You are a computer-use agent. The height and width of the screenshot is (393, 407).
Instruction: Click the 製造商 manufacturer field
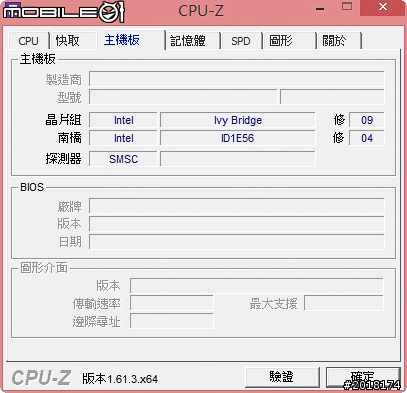(x=237, y=79)
